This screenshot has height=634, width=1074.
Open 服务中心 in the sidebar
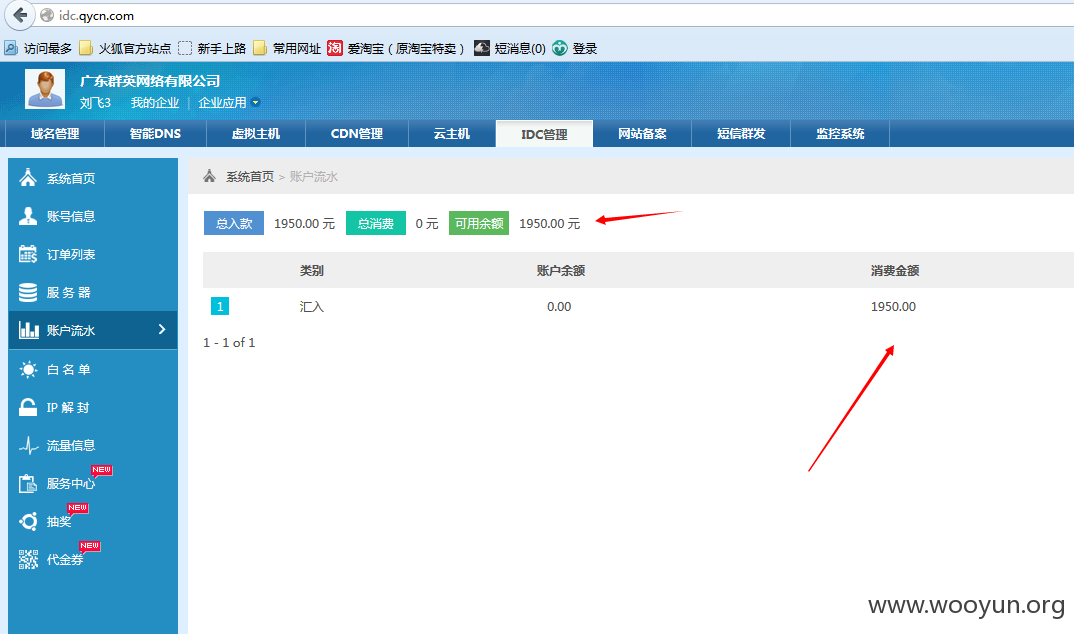pyautogui.click(x=93, y=483)
